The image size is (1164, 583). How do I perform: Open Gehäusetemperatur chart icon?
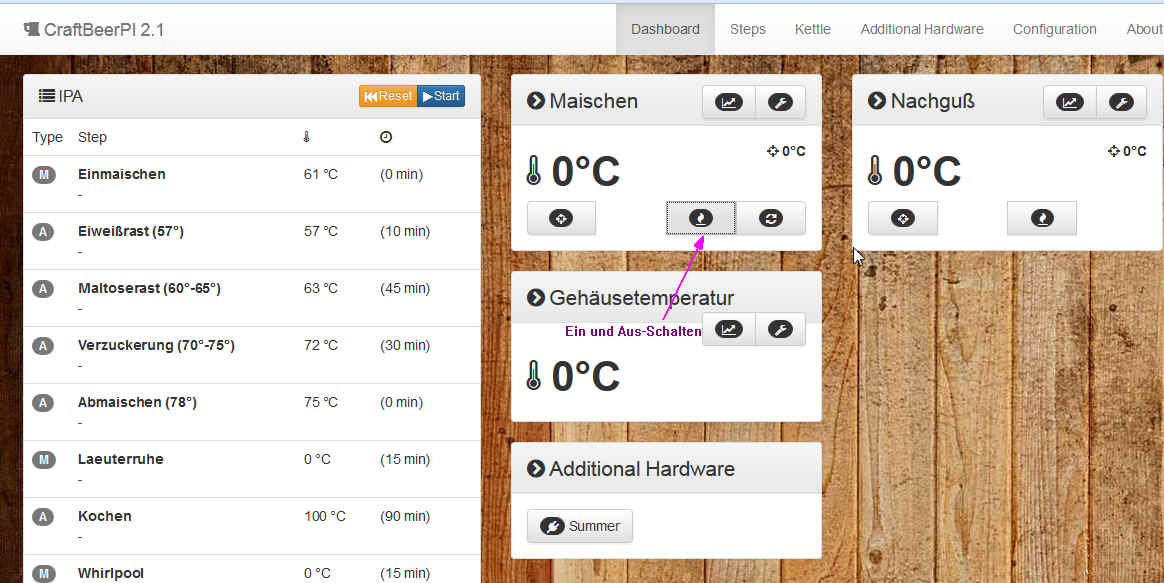728,329
